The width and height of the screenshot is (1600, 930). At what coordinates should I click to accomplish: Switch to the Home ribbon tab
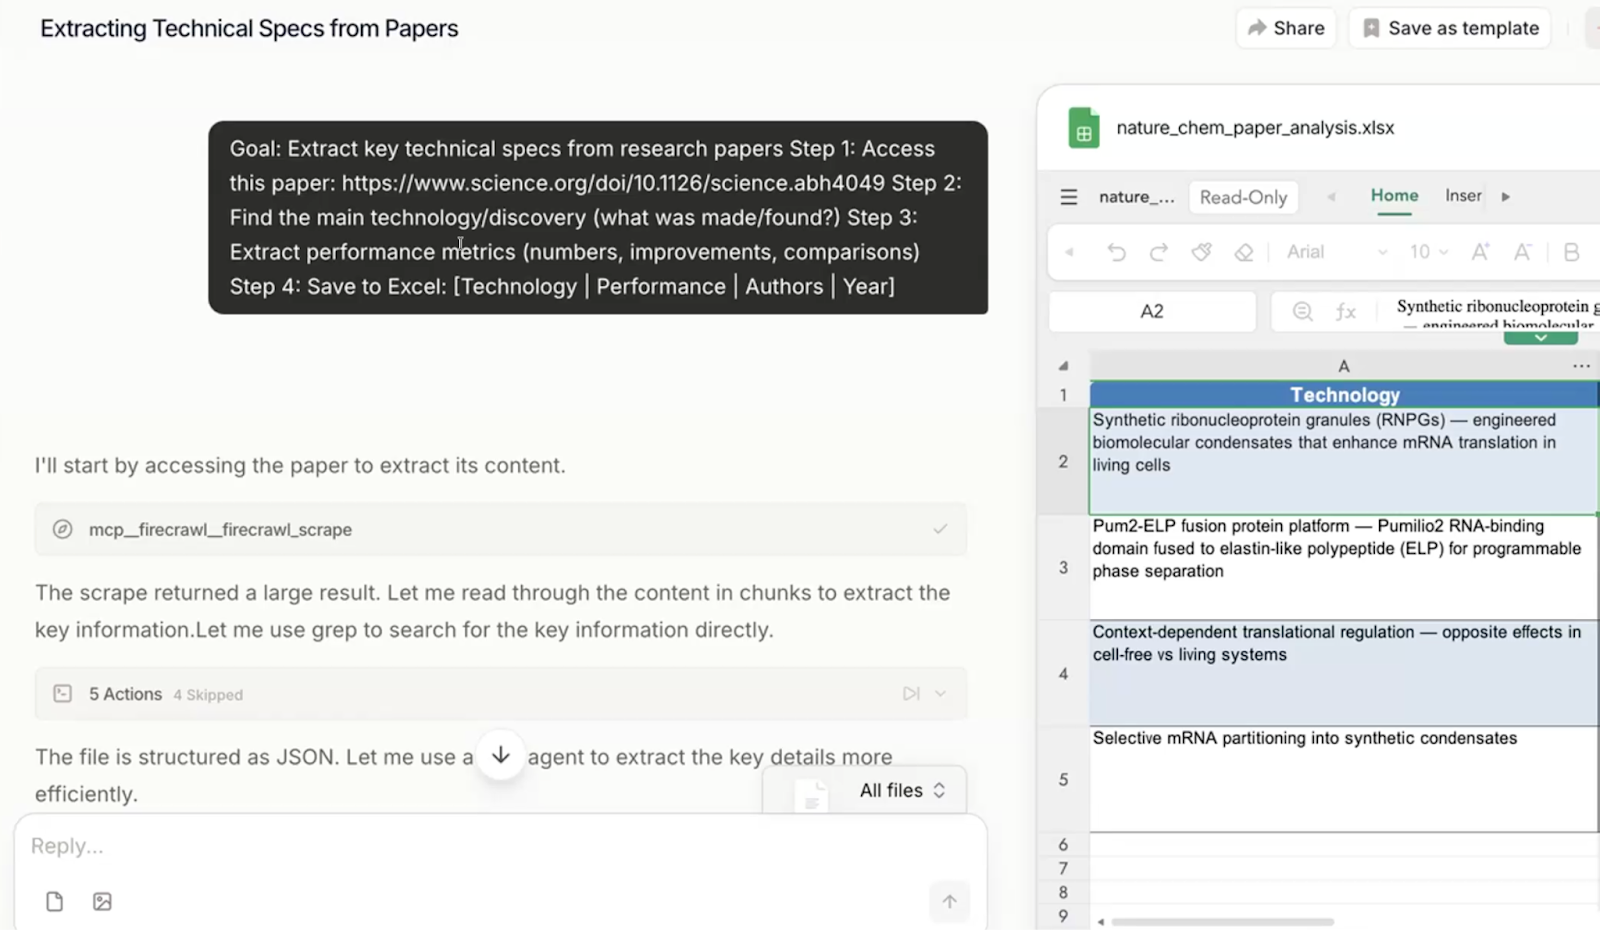click(1394, 196)
